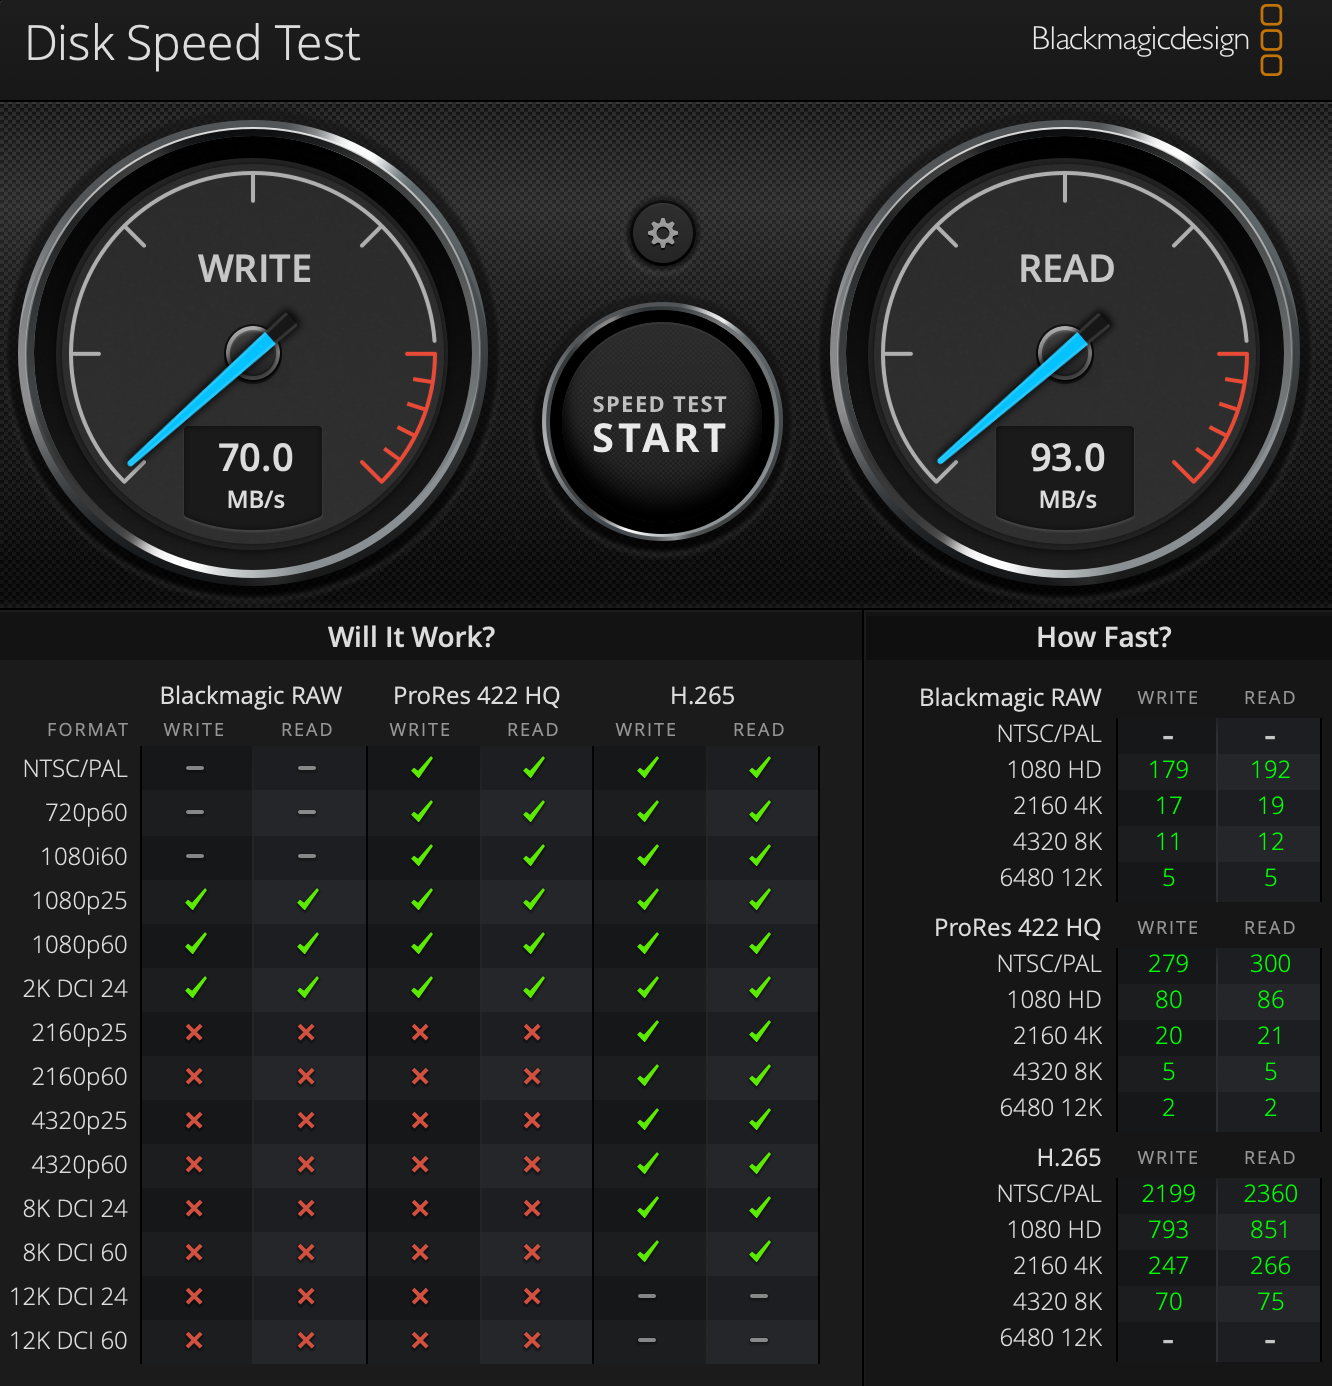Click H.265 write checkmark for 8K DCI 60

pyautogui.click(x=647, y=1252)
